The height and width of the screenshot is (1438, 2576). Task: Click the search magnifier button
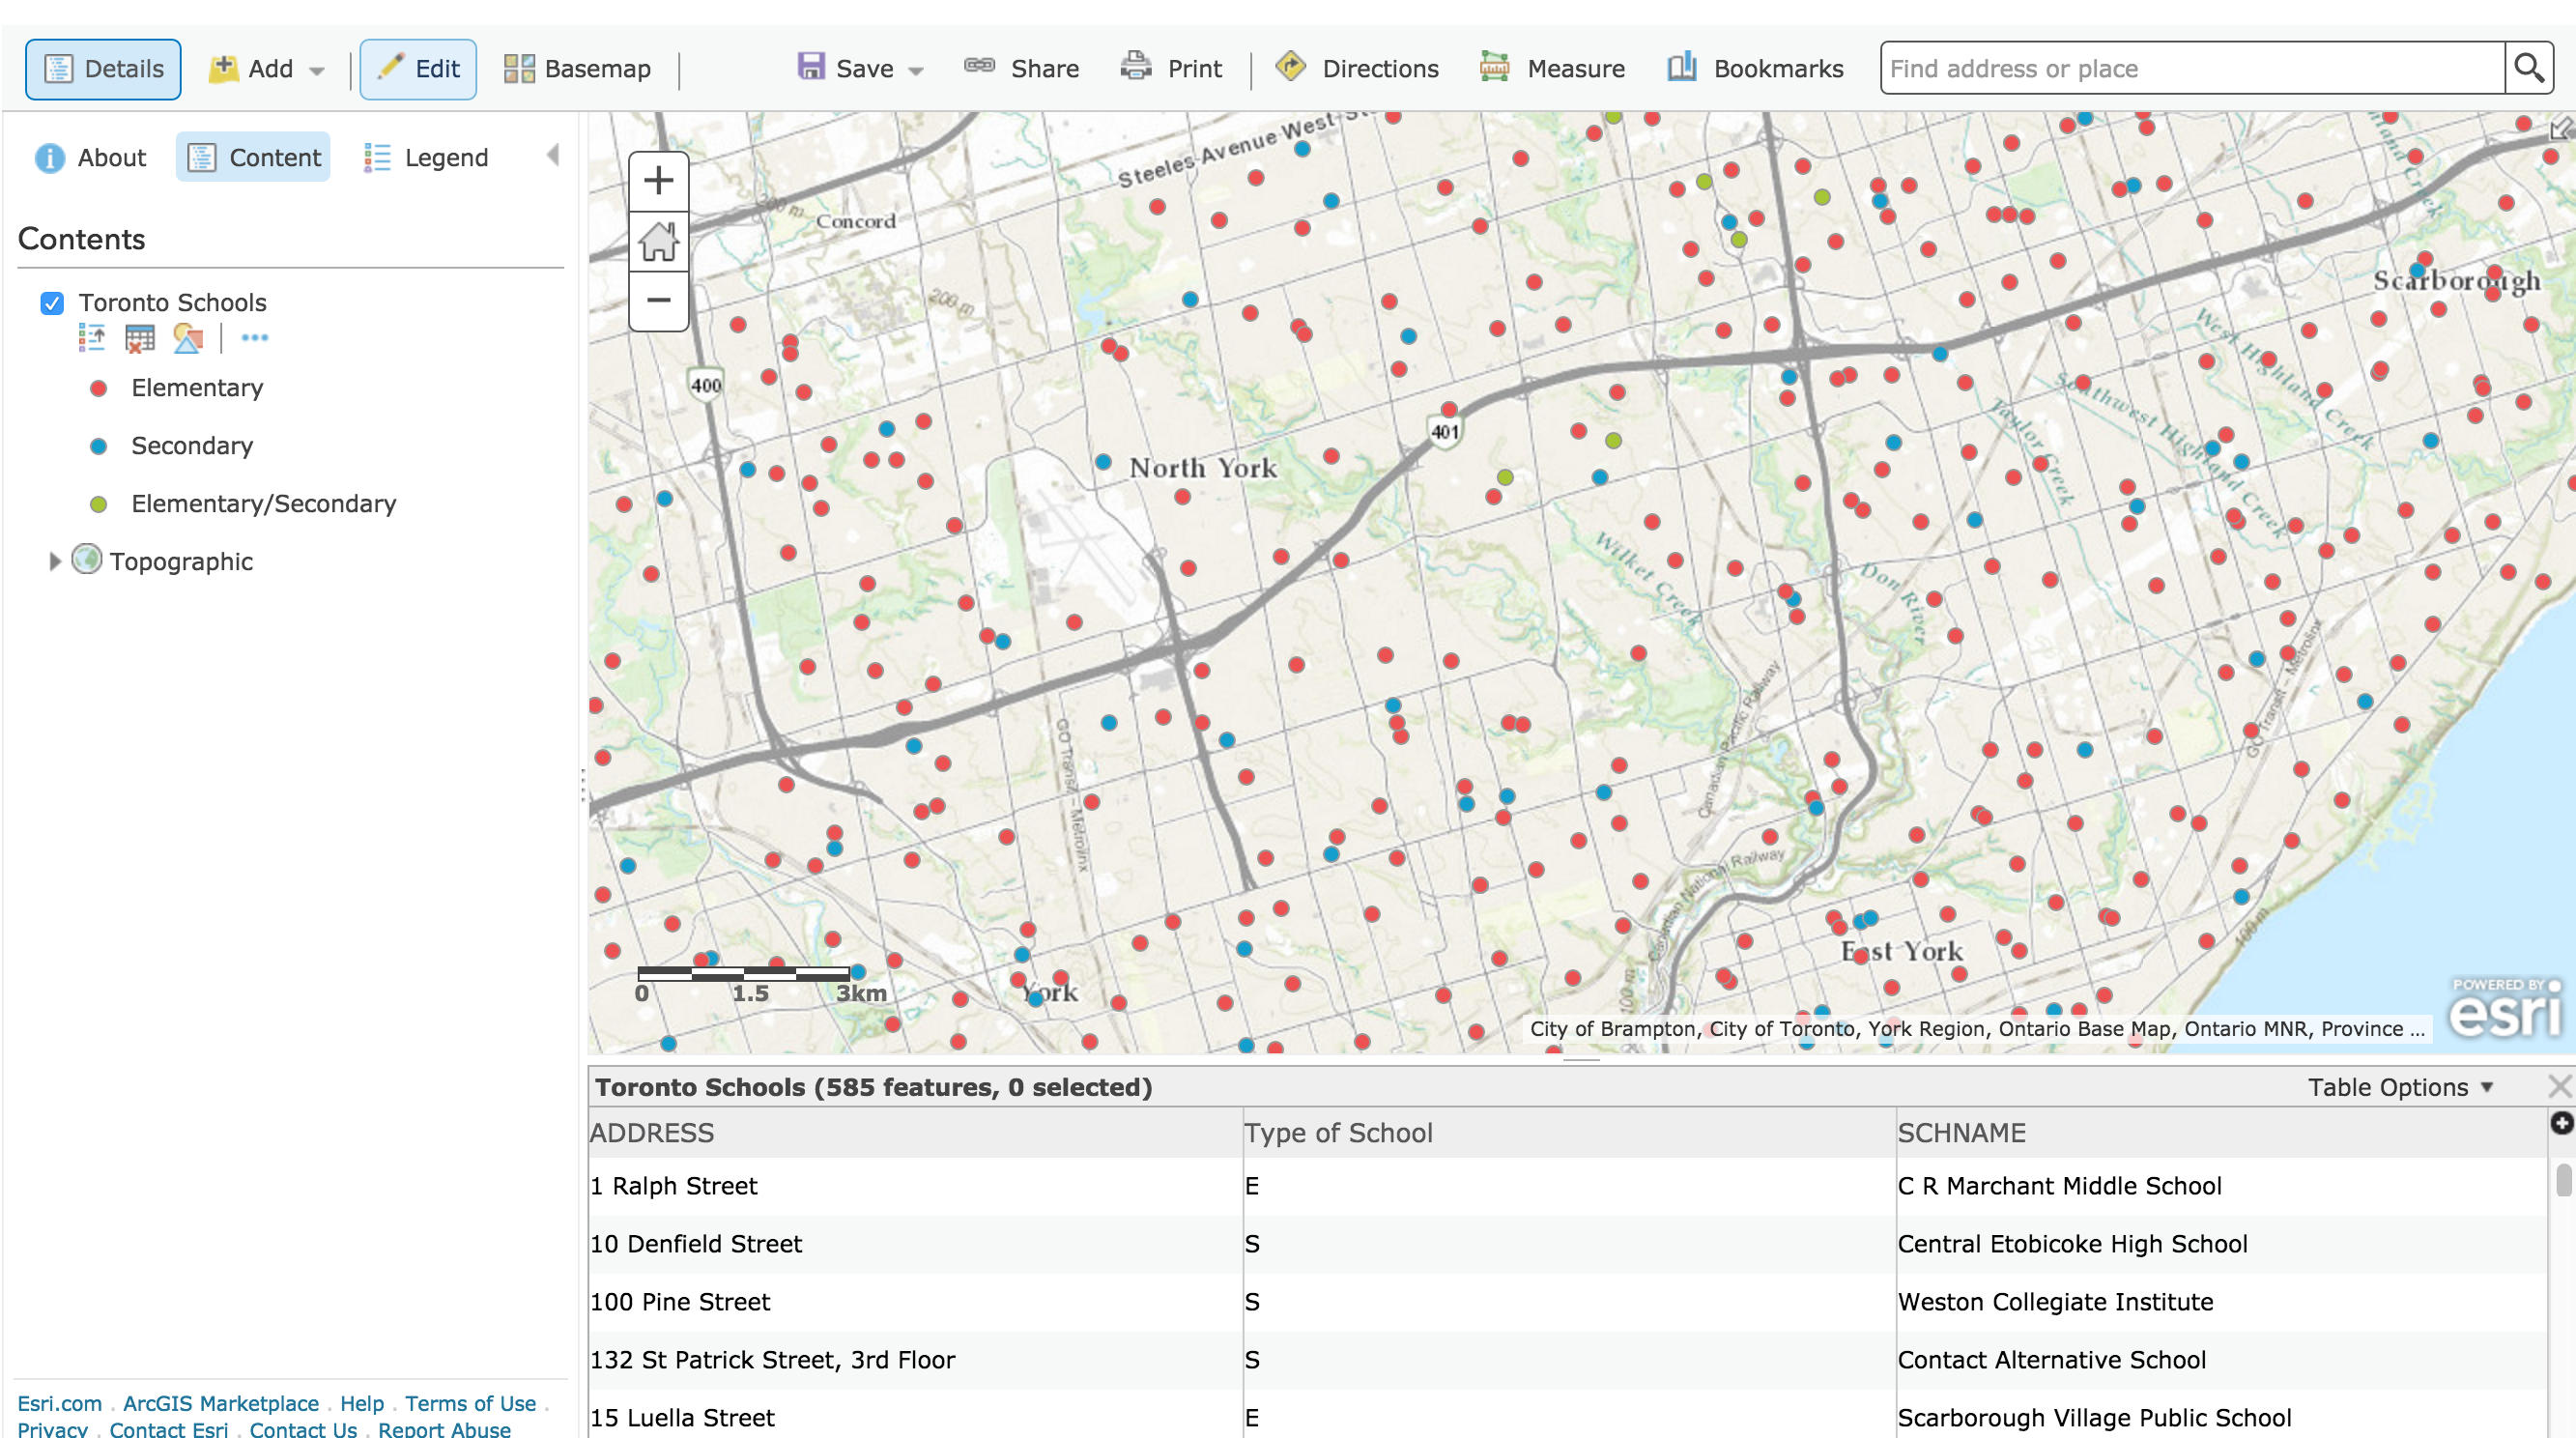tap(2529, 68)
